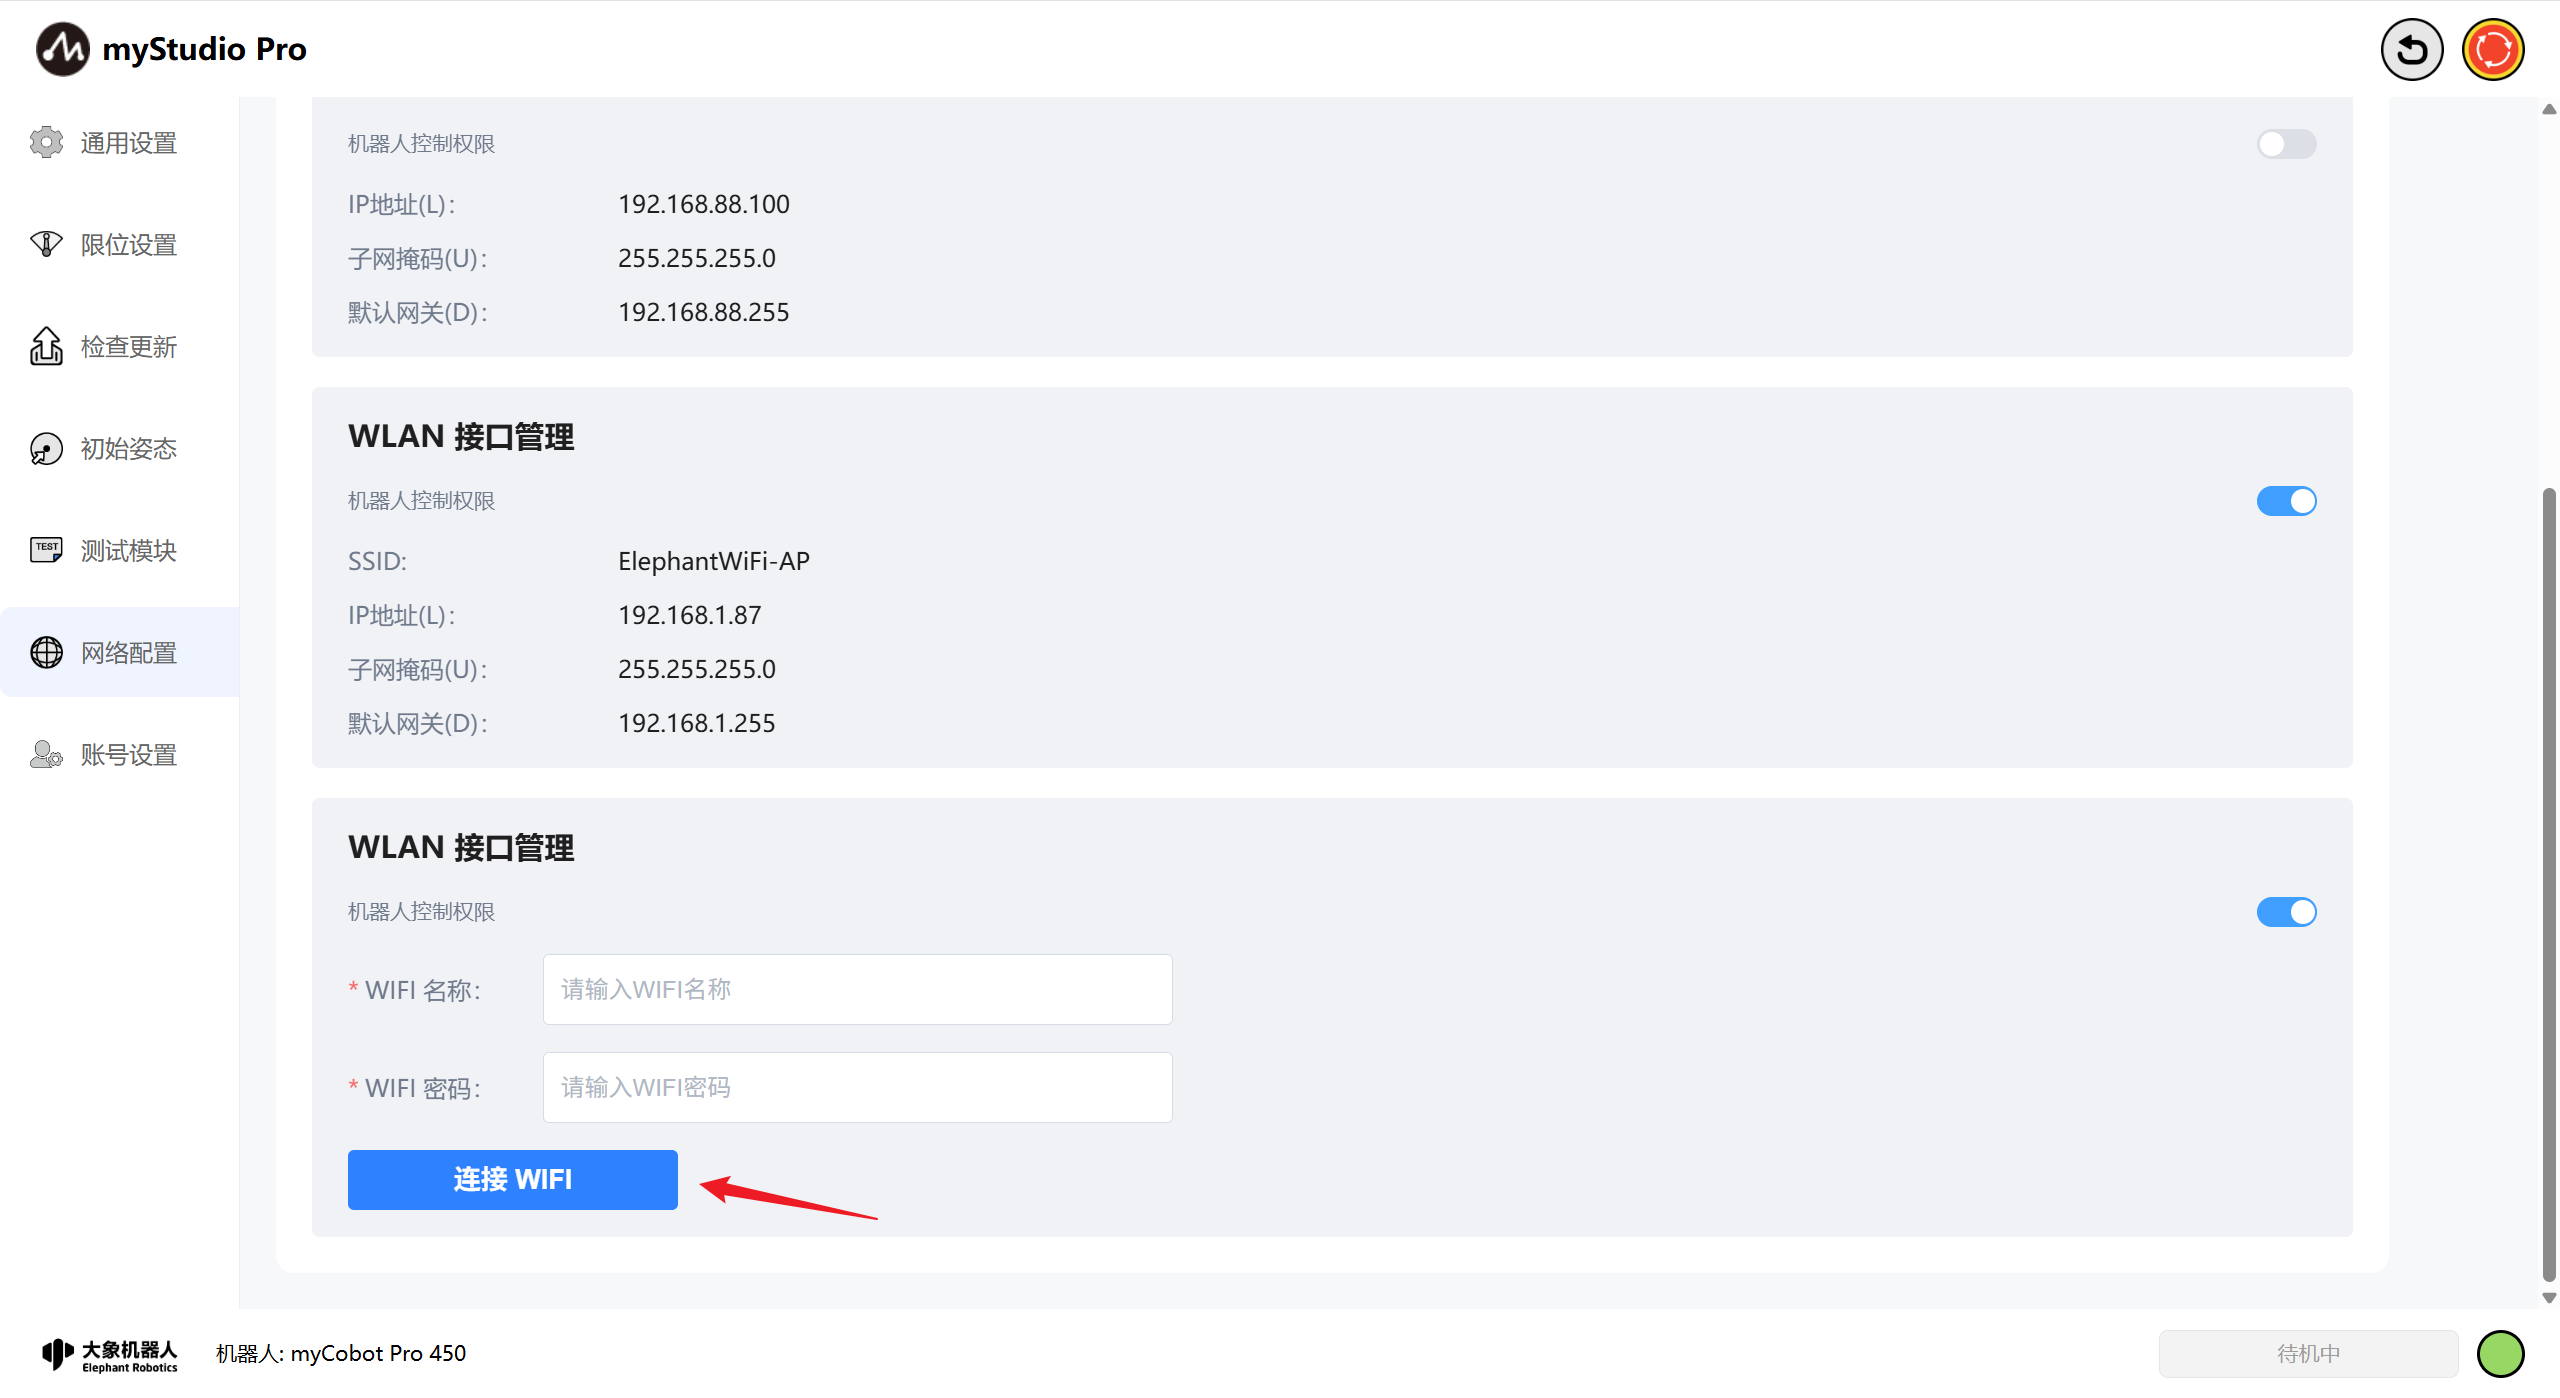2560x1398 pixels.
Task: Open the TEST module icon
Action: pyautogui.click(x=46, y=550)
